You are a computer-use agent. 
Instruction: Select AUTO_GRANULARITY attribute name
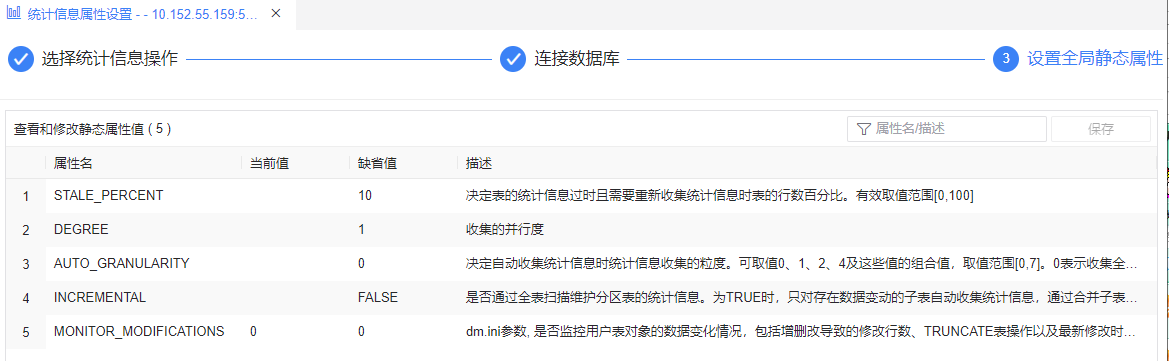pyautogui.click(x=122, y=263)
